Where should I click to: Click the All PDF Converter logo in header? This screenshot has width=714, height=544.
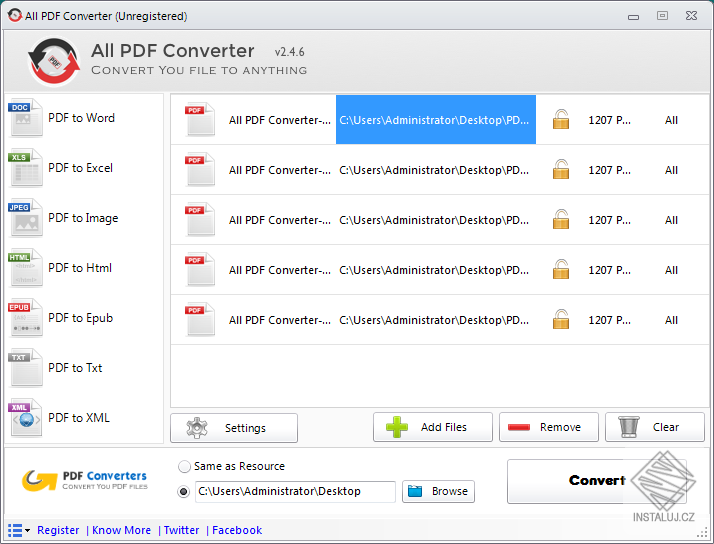pyautogui.click(x=54, y=61)
